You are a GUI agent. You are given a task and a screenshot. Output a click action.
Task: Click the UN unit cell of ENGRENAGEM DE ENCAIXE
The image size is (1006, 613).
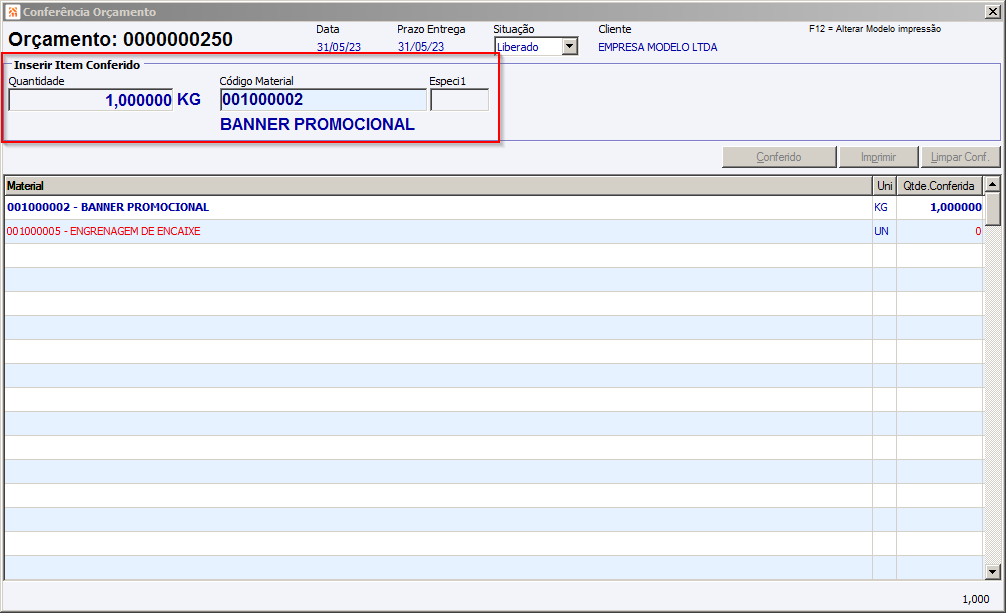[884, 231]
